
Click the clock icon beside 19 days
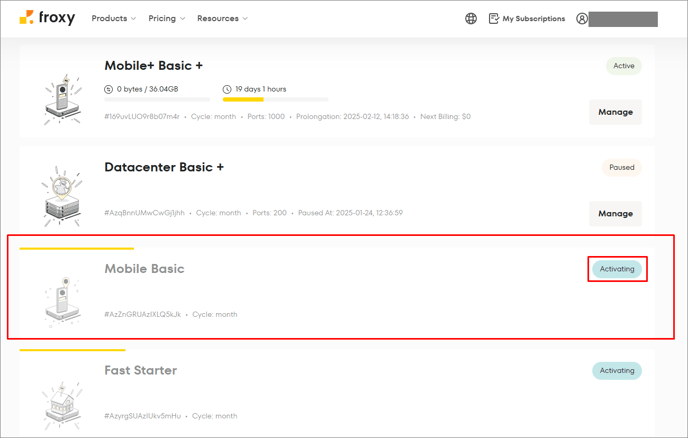point(227,89)
